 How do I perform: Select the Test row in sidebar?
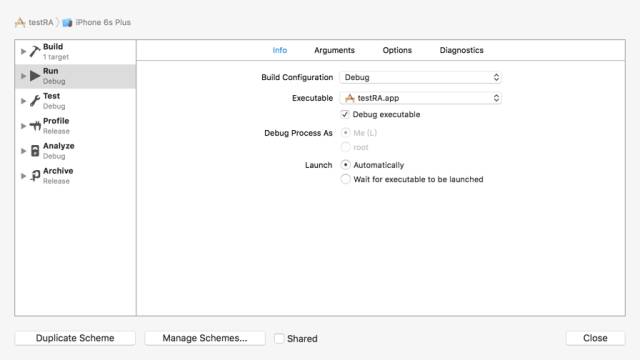pos(76,101)
